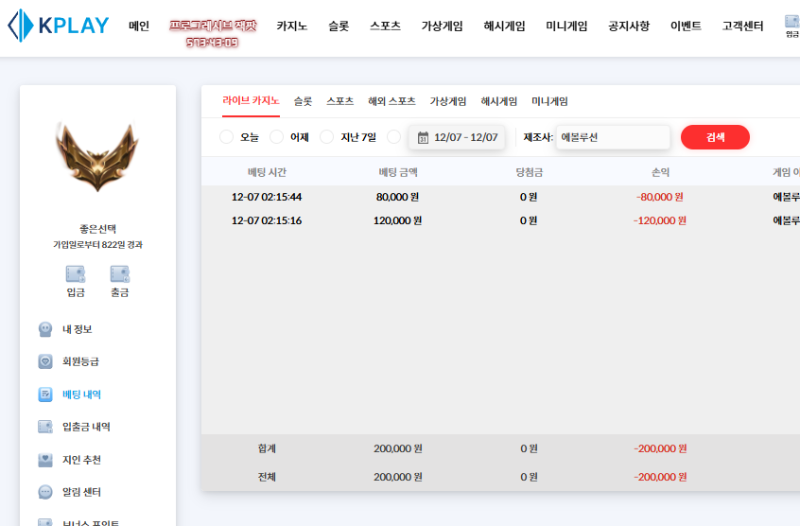
Task: Open 해시게임 in the top navigation
Action: point(505,26)
